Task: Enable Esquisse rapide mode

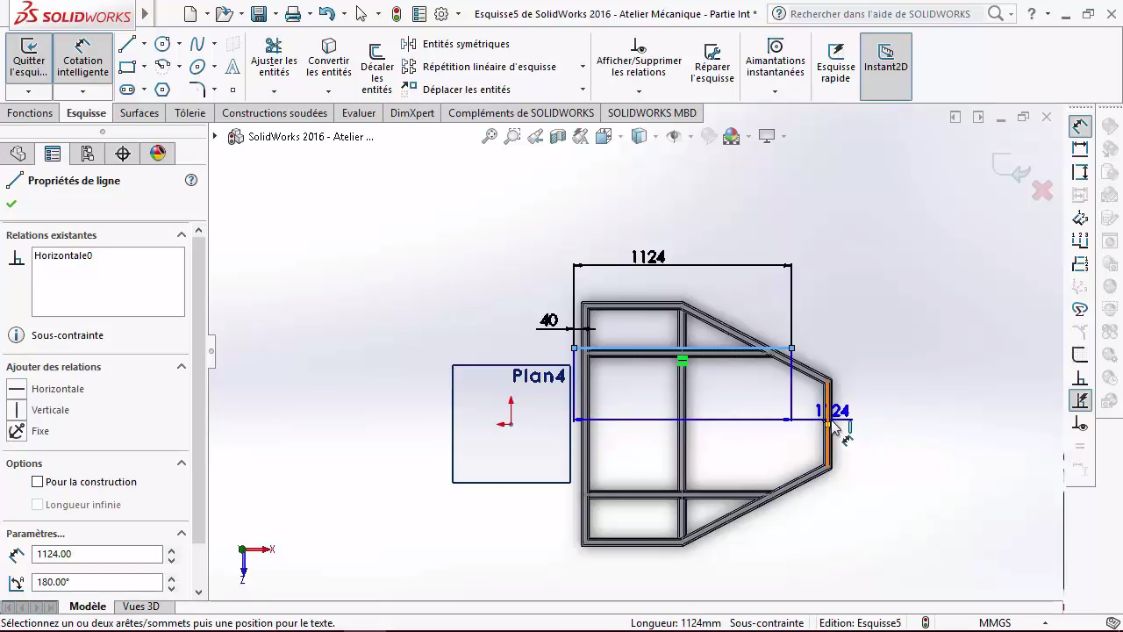Action: [x=835, y=60]
